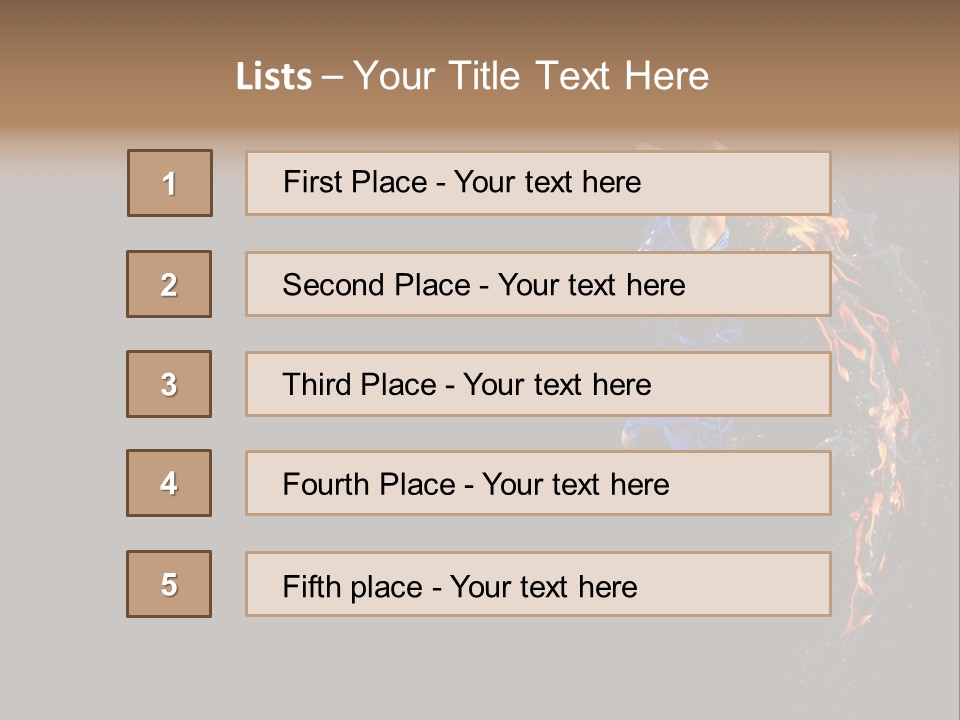Click the number 3 box
Image resolution: width=960 pixels, height=720 pixels.
[x=169, y=384]
